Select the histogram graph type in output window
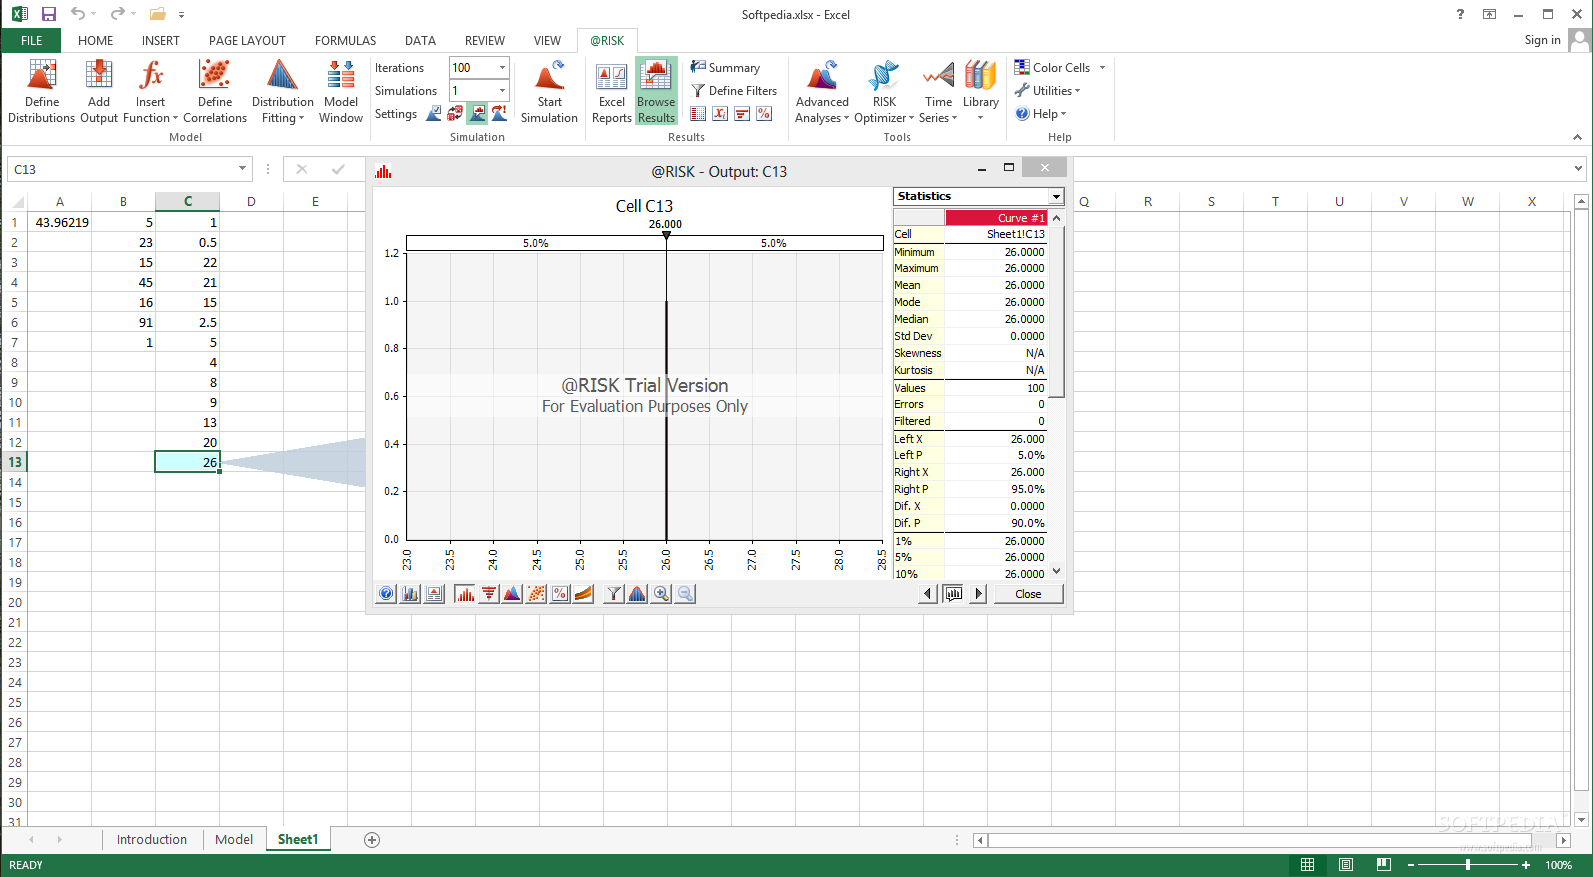This screenshot has width=1593, height=877. (465, 594)
